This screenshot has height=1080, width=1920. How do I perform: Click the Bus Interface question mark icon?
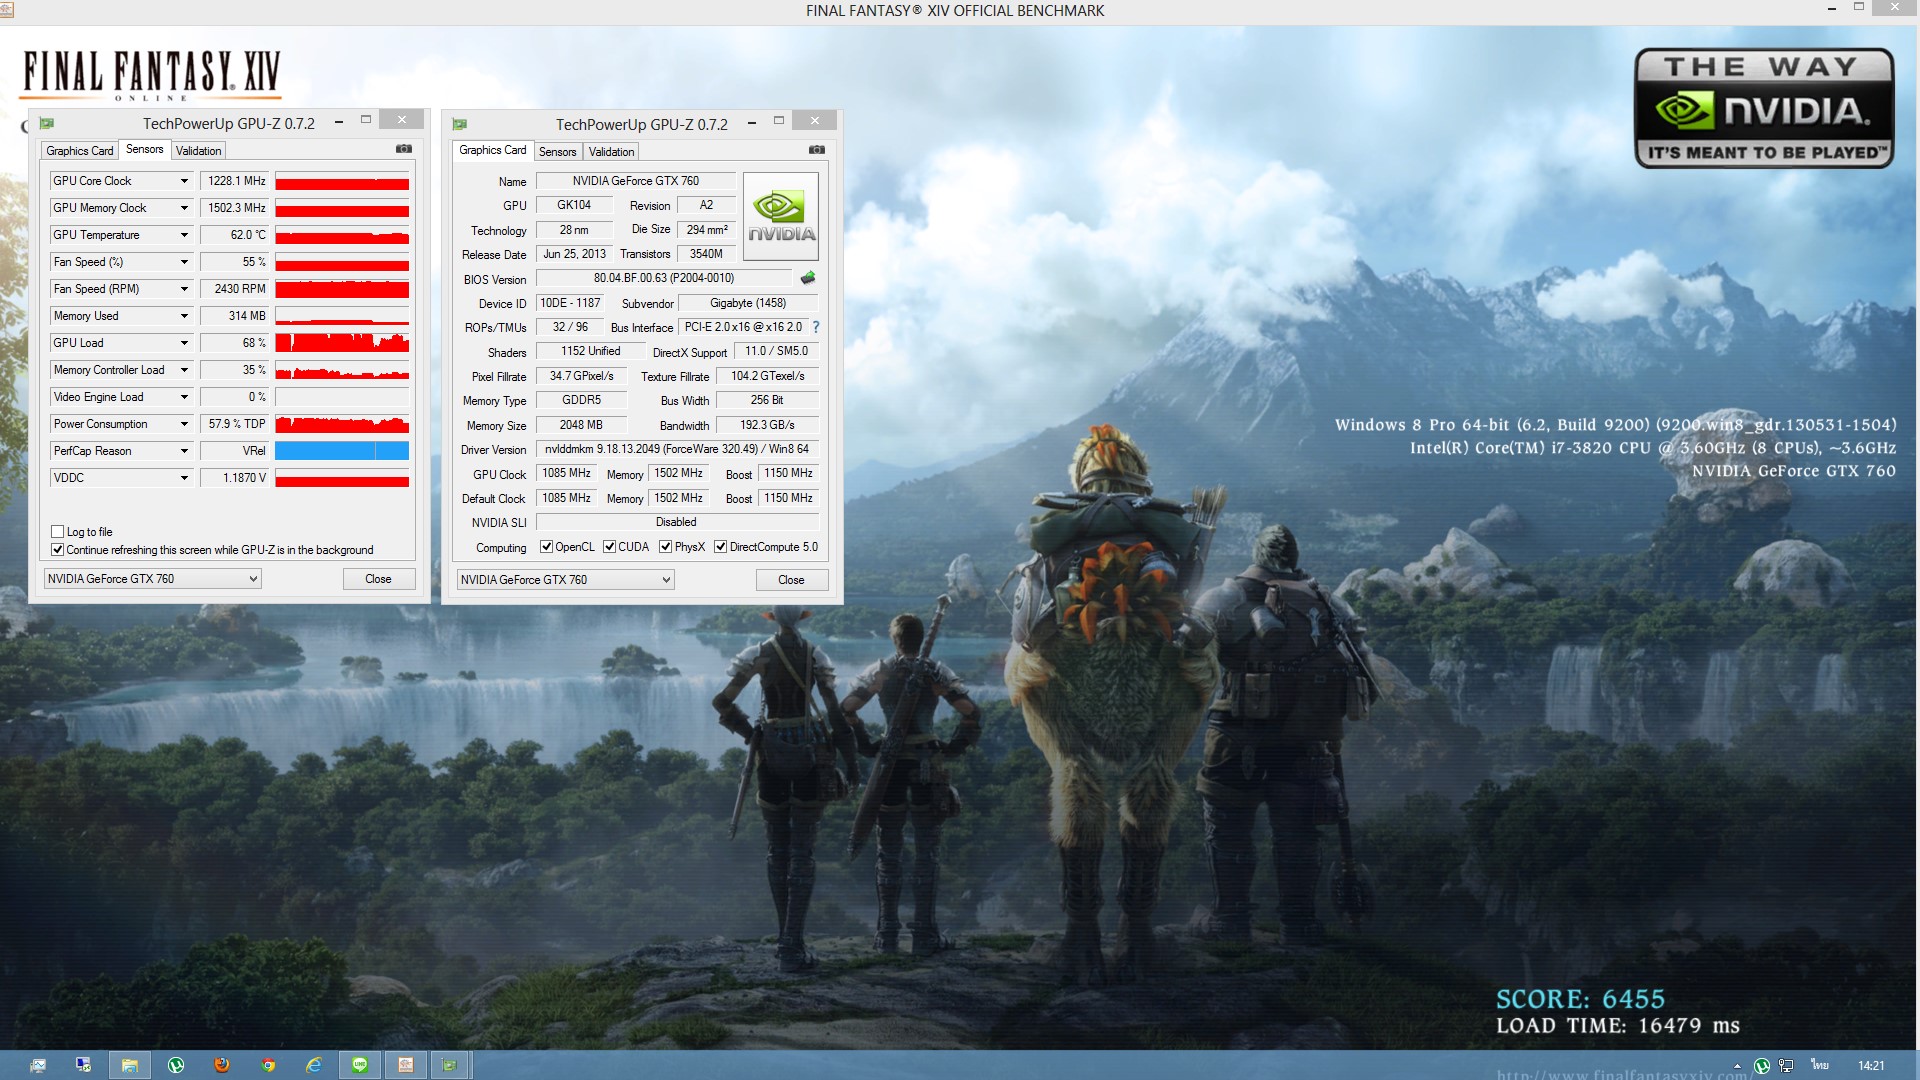(x=816, y=327)
